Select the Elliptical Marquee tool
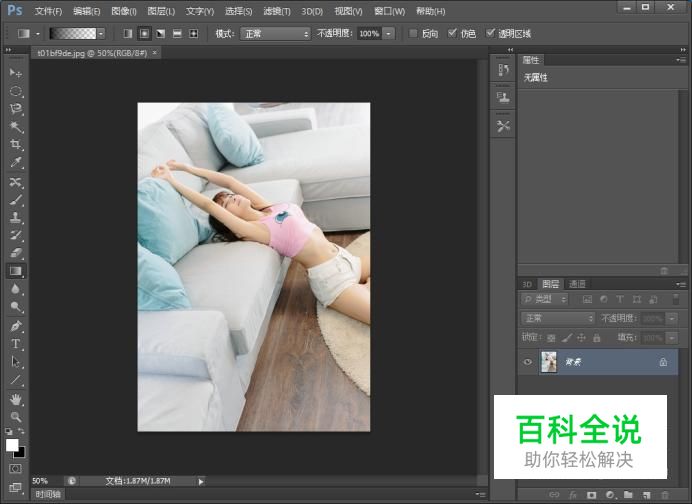 coord(16,91)
